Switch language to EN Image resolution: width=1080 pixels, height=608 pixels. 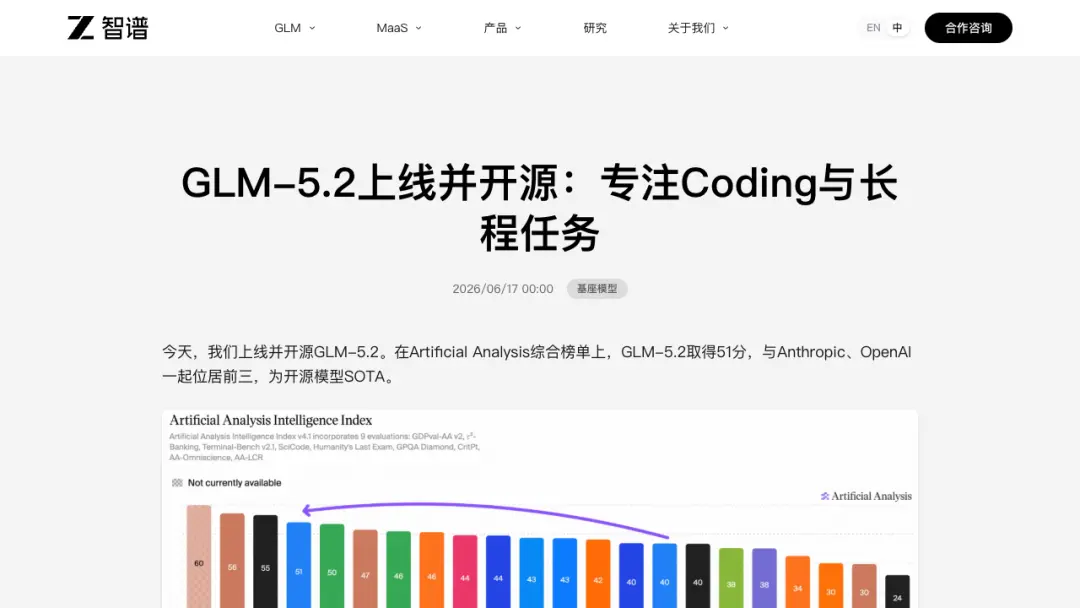click(873, 28)
